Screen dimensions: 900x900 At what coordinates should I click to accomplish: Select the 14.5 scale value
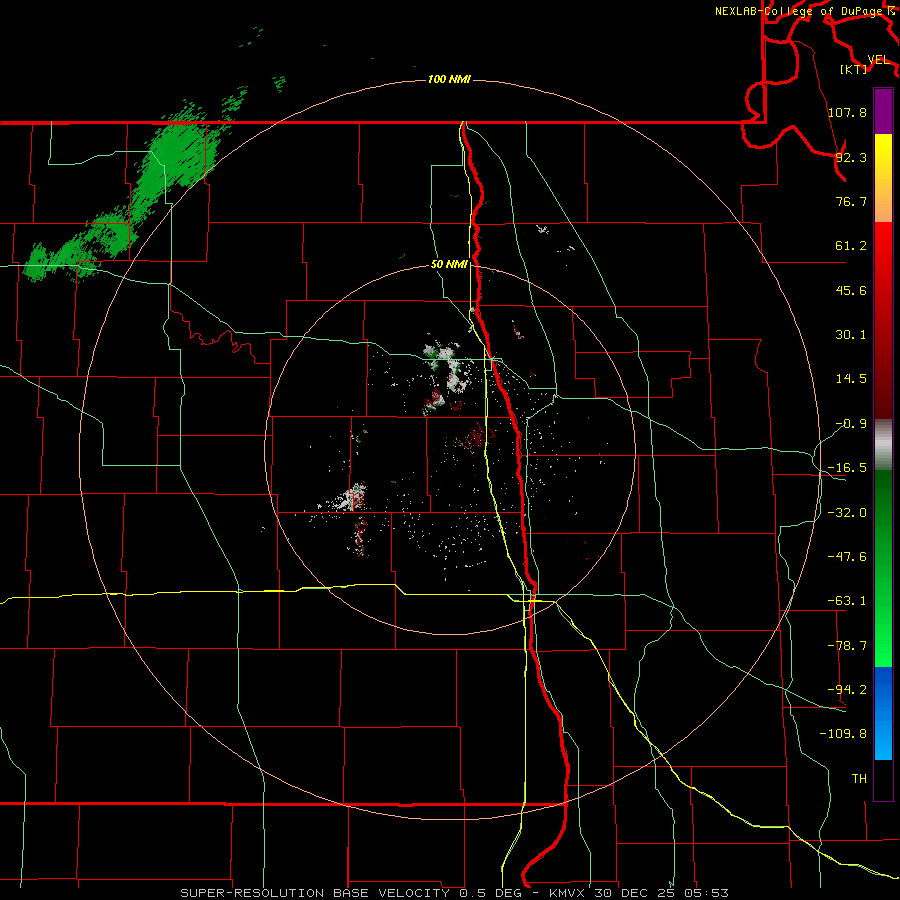pos(851,379)
